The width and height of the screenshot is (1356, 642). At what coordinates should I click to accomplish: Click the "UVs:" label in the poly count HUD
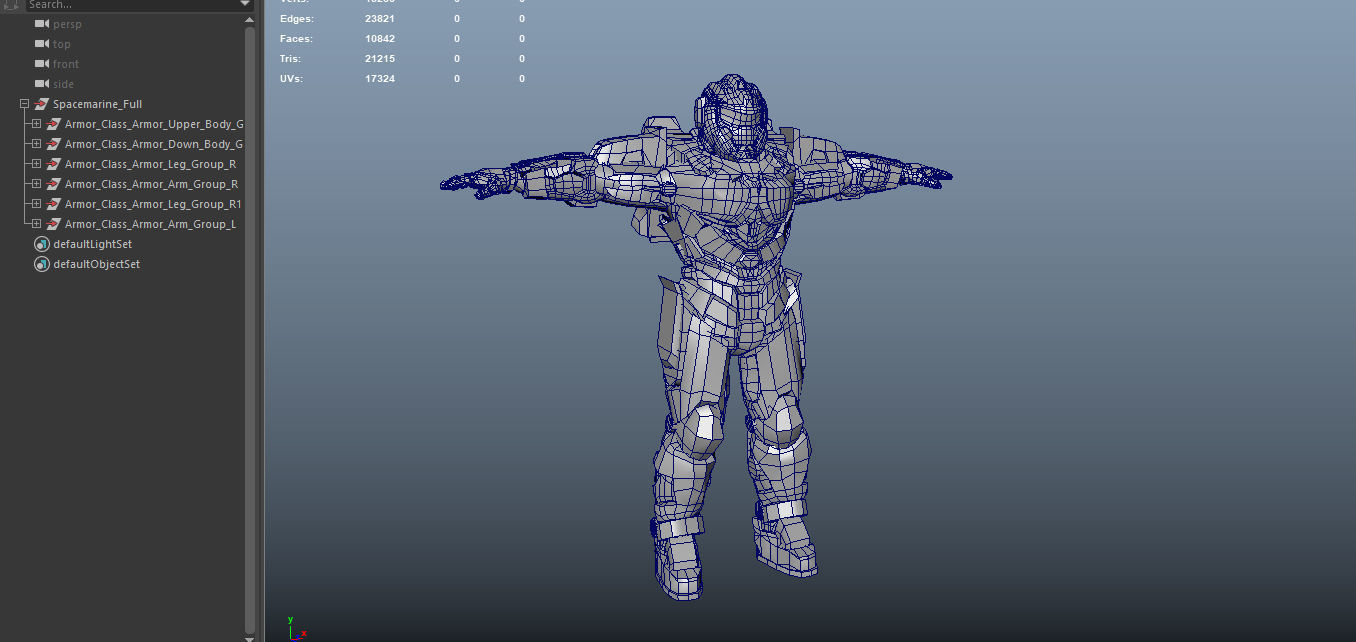291,79
